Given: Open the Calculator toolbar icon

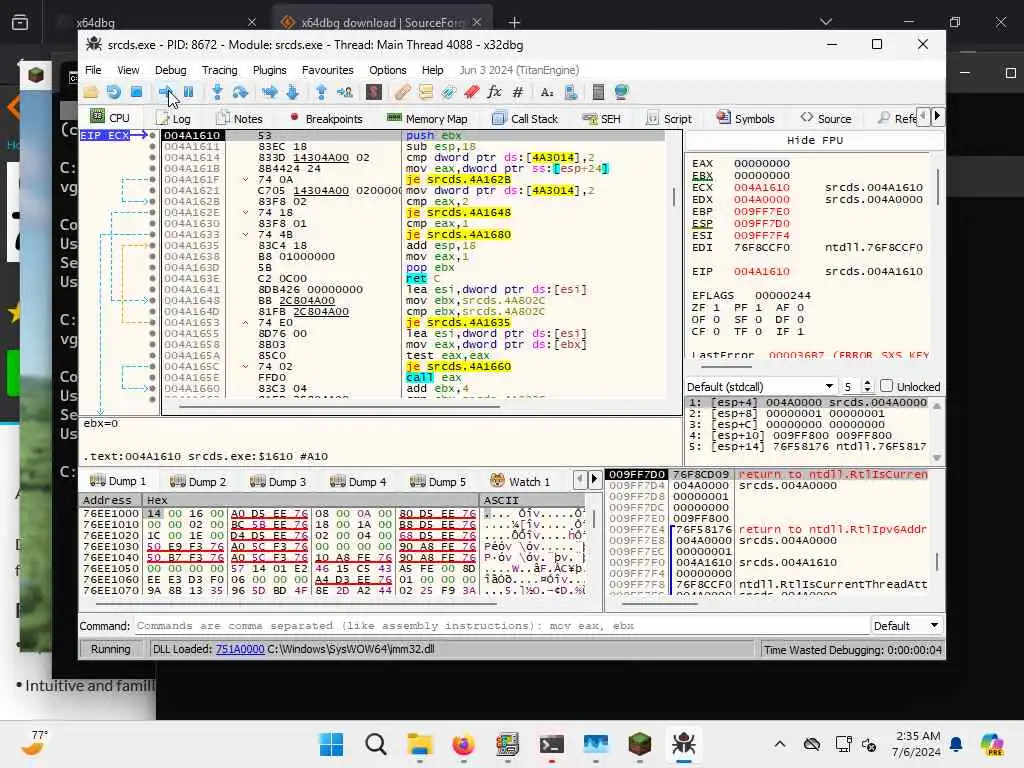Looking at the screenshot, I should (x=598, y=92).
